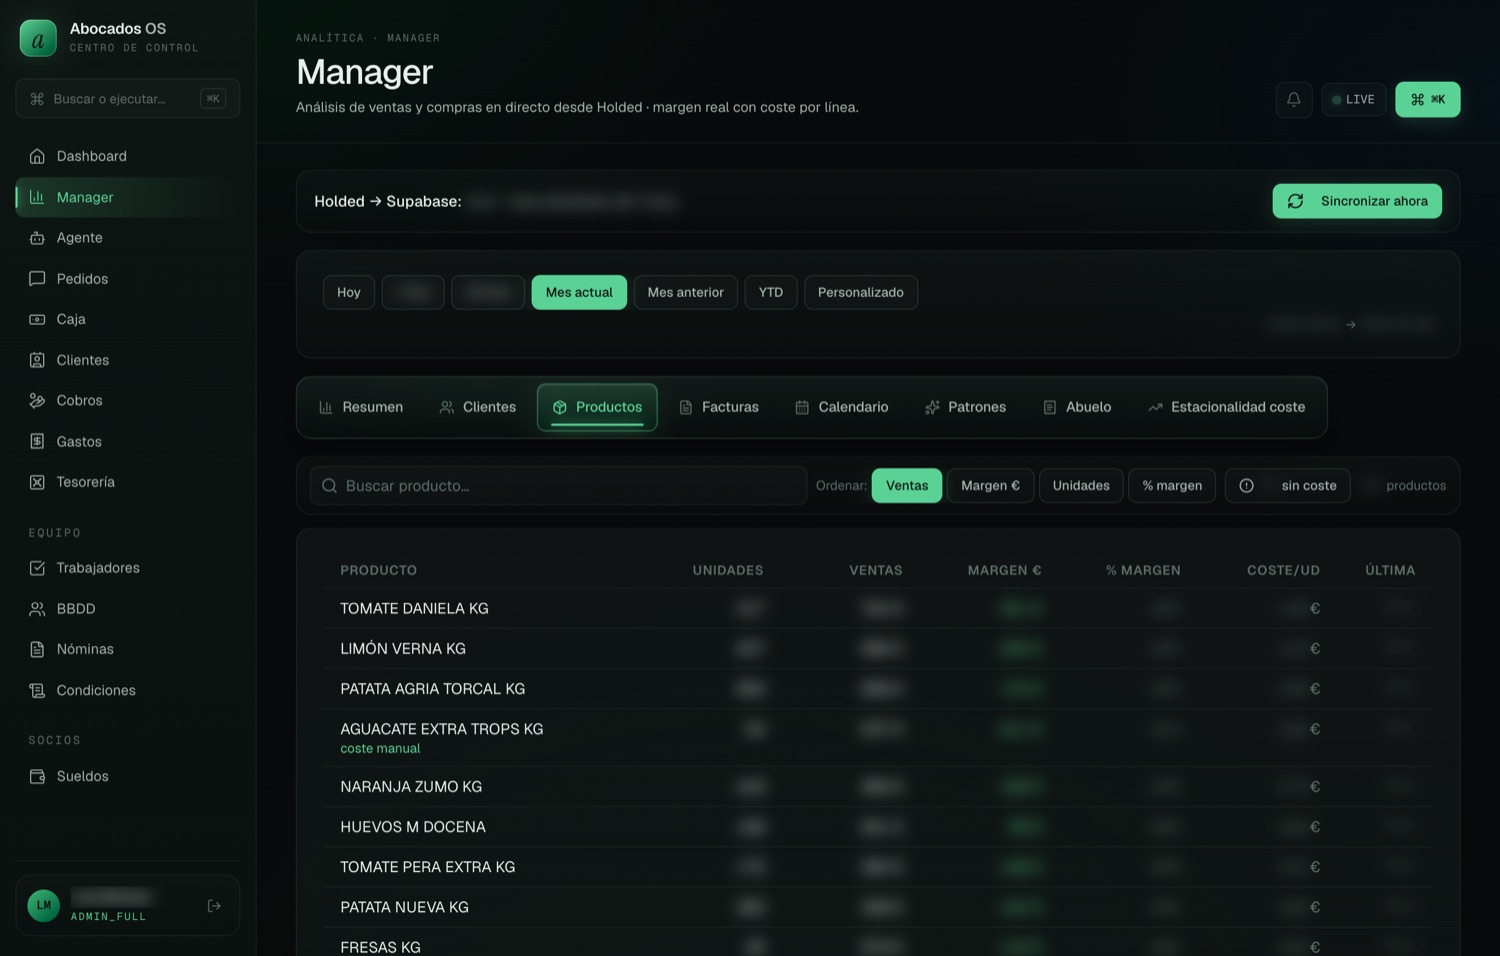Click the Buscar o ejecutar search field
Viewport: 1500px width, 956px height.
[x=128, y=99]
